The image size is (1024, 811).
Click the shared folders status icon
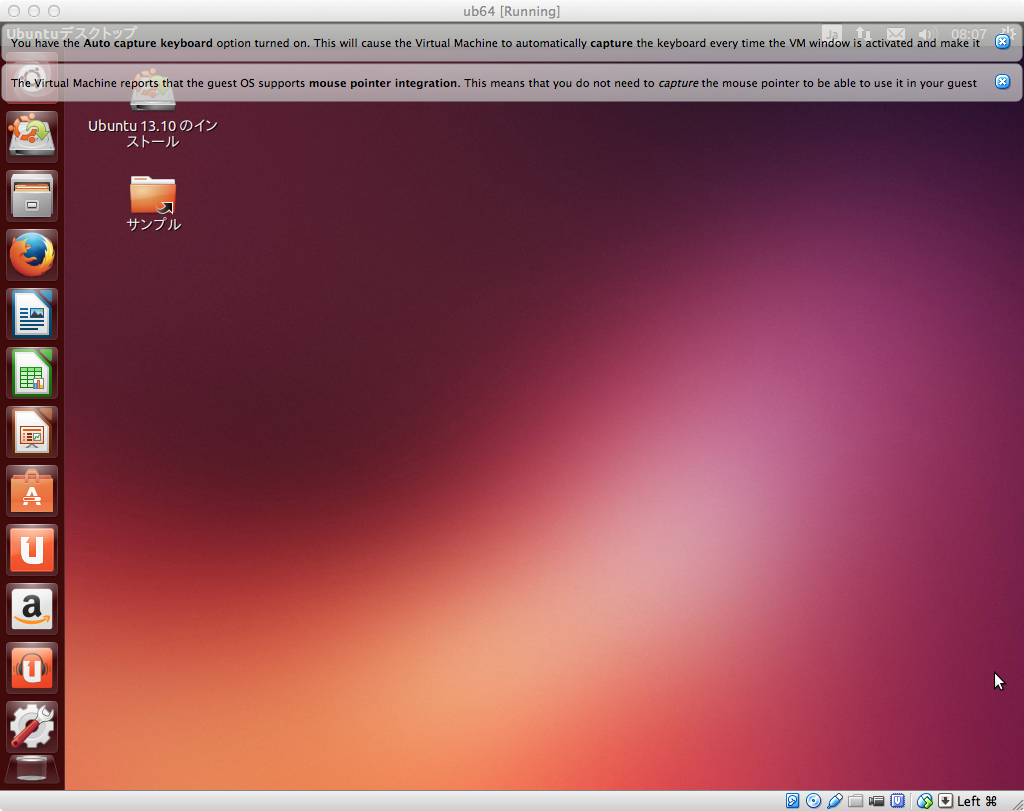pos(856,801)
